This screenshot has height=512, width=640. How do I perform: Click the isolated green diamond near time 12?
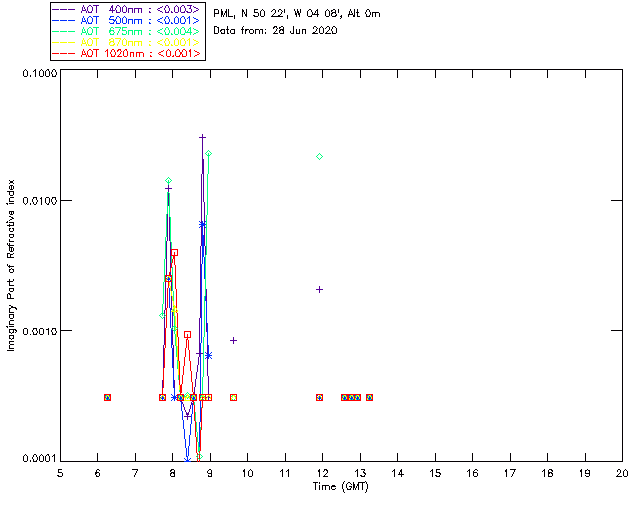tap(320, 156)
